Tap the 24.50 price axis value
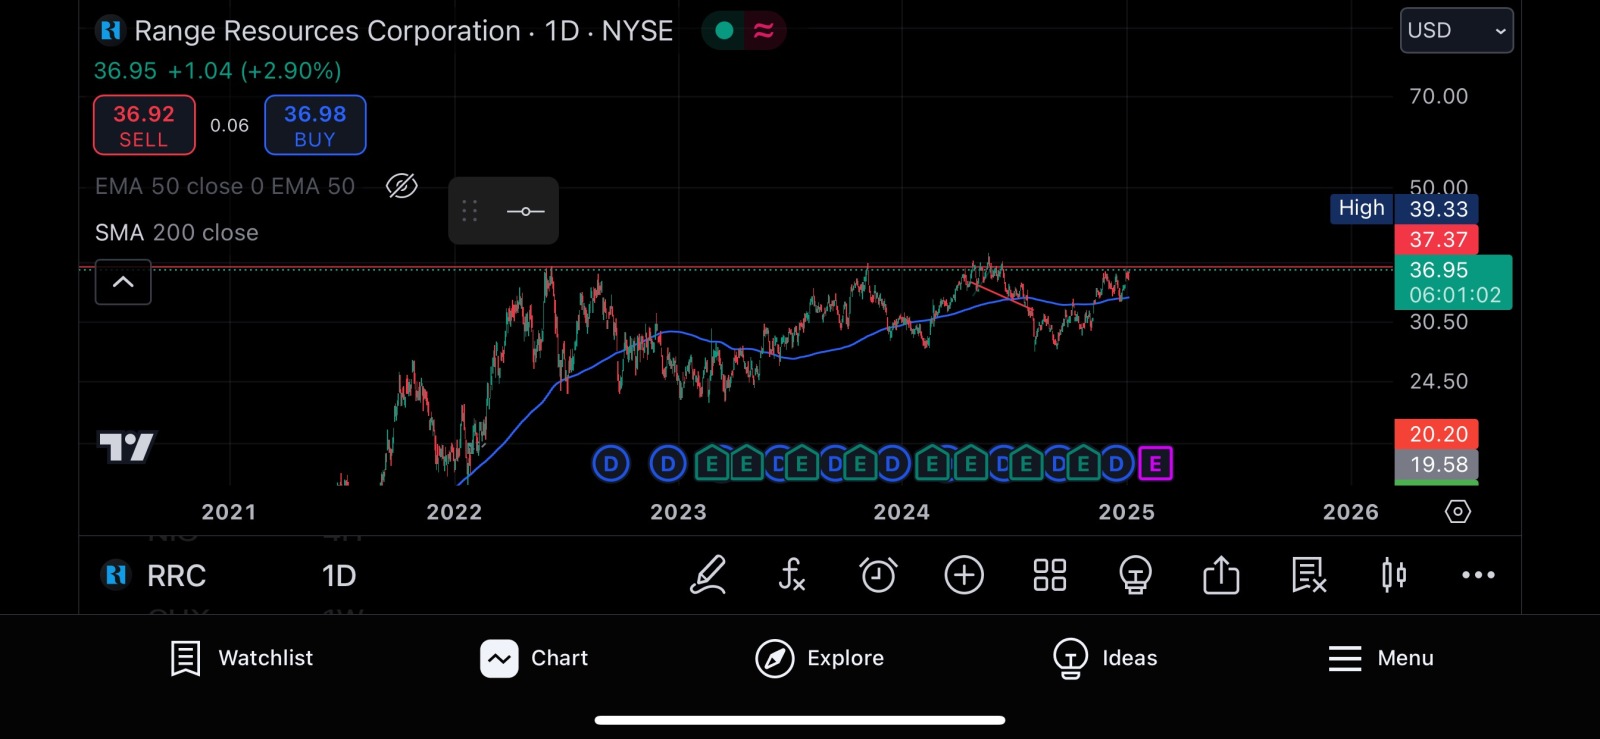Image resolution: width=1600 pixels, height=739 pixels. click(x=1439, y=382)
